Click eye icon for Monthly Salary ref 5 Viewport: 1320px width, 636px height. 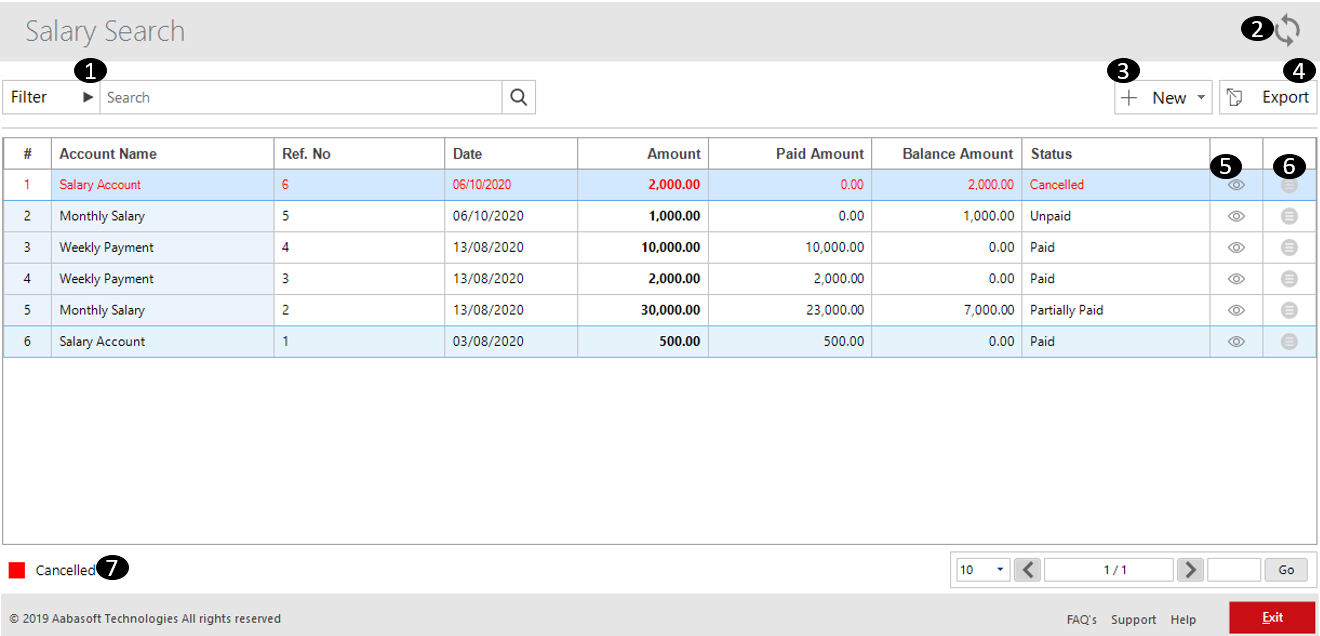click(x=1236, y=216)
